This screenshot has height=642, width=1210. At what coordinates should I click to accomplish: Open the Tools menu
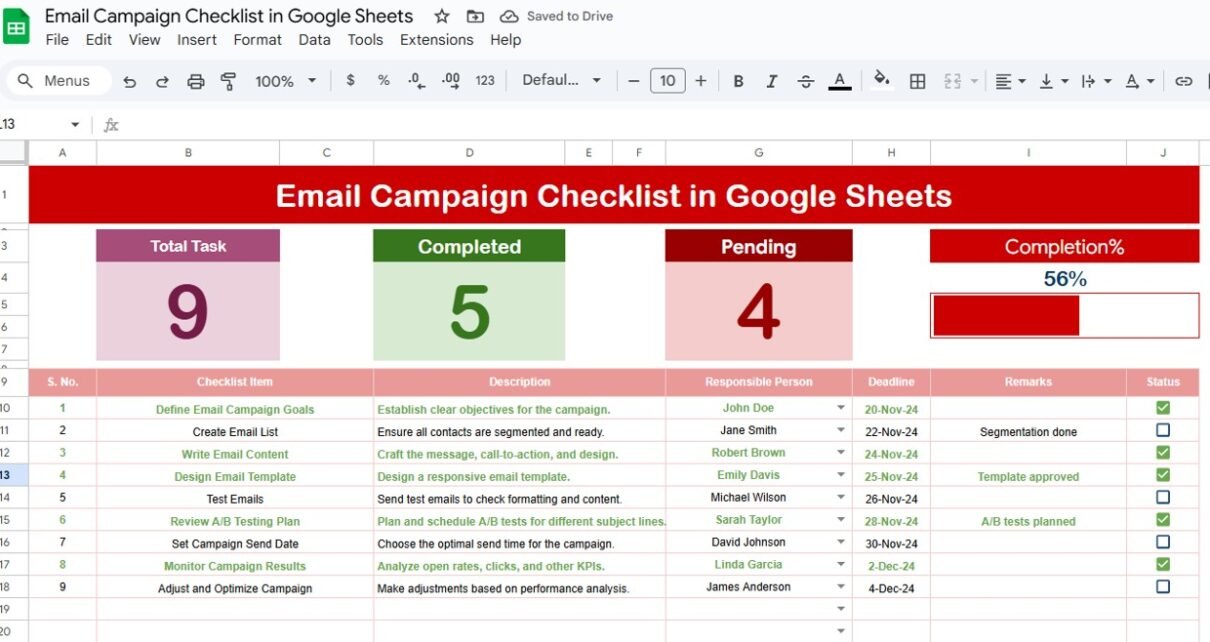click(x=365, y=40)
